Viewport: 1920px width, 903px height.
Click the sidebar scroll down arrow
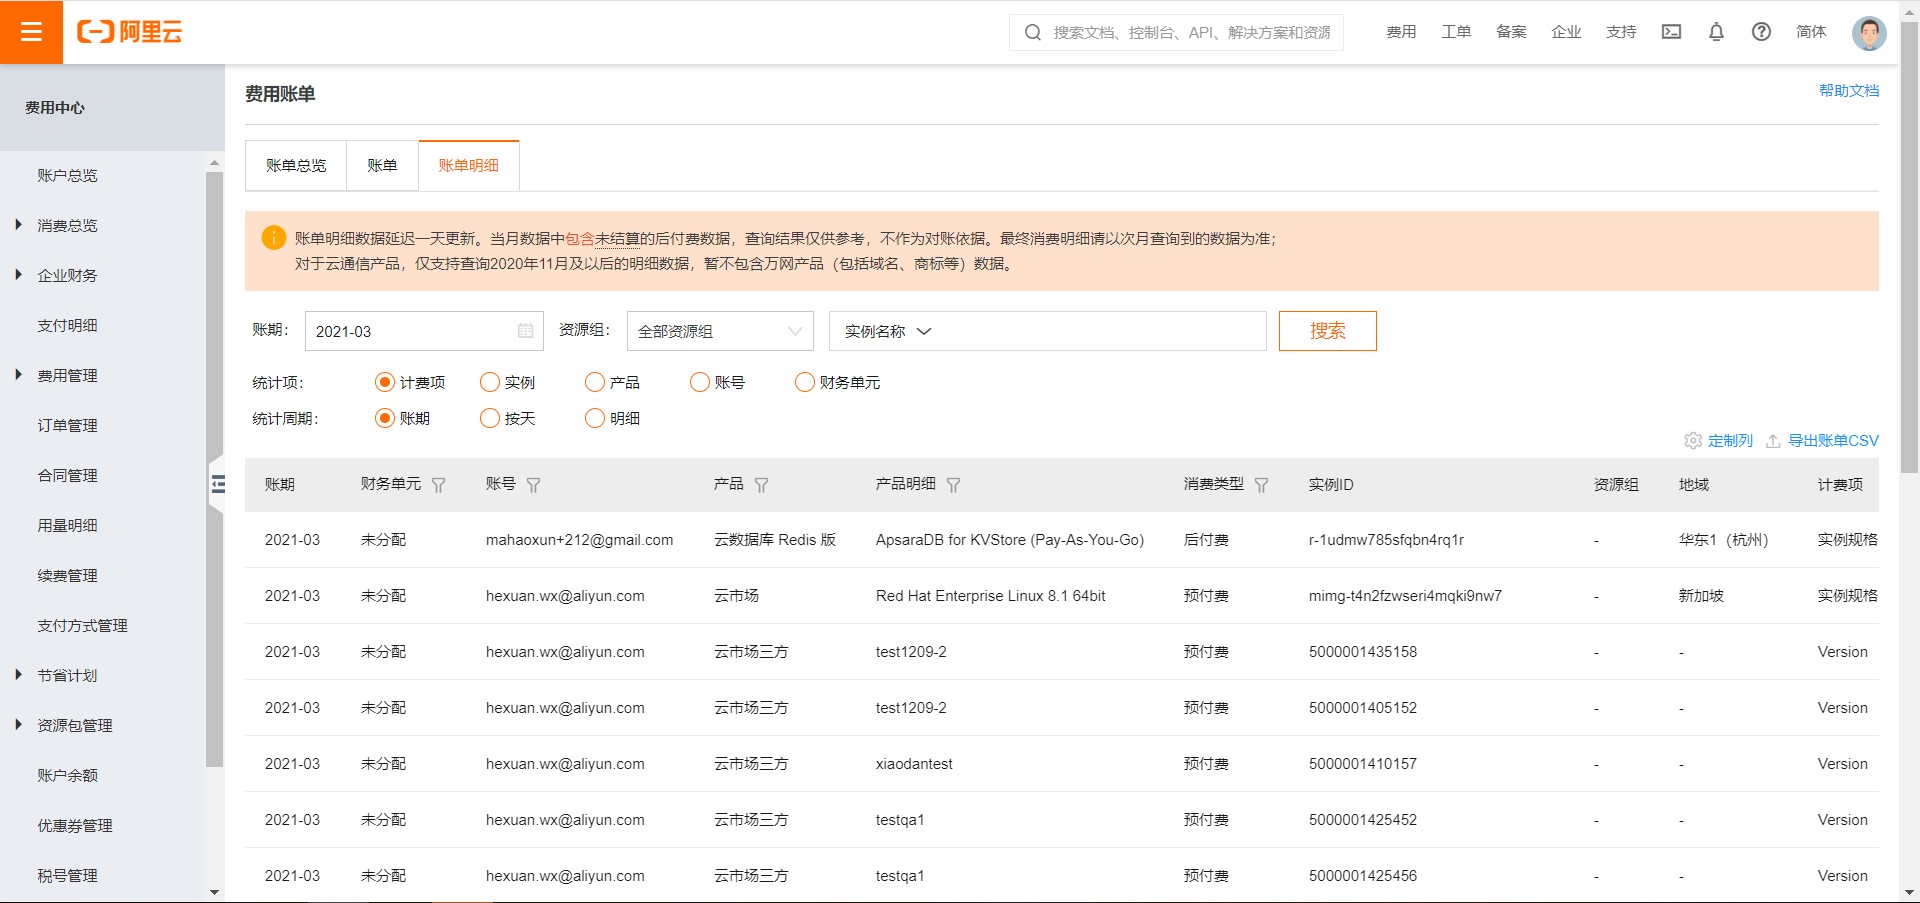click(x=214, y=892)
